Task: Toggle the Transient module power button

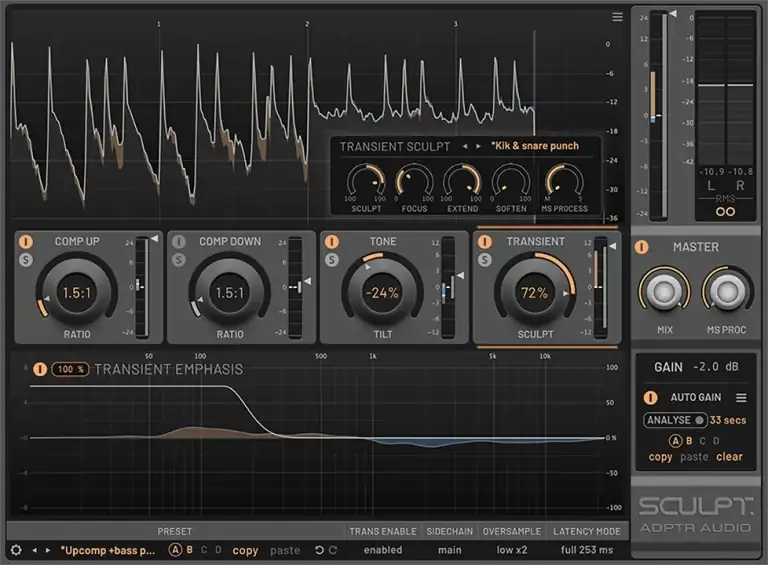Action: [x=484, y=242]
